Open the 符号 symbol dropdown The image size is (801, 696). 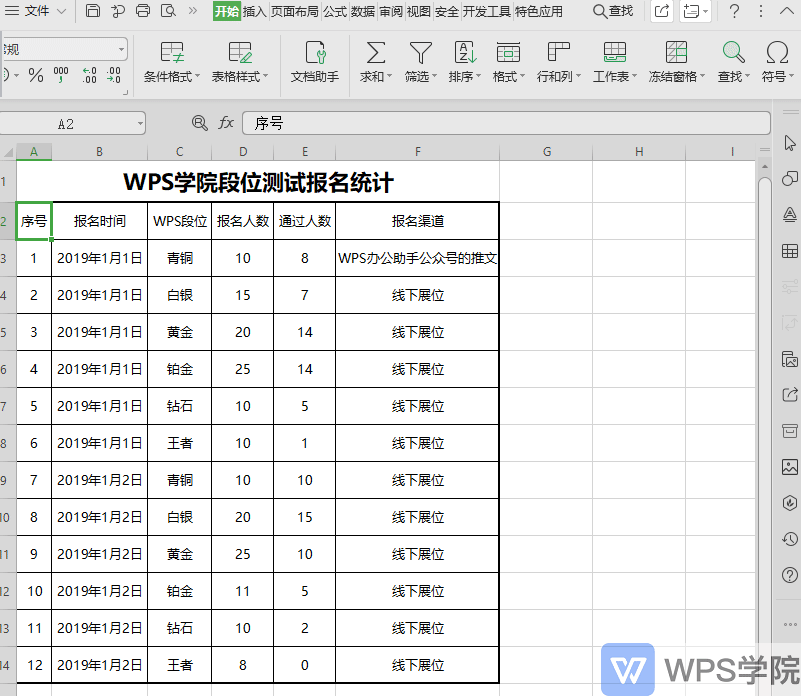(777, 62)
